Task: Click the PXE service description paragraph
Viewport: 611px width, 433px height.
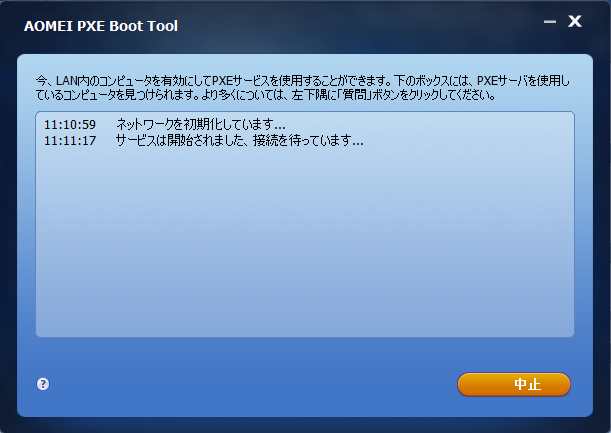Action: (303, 88)
